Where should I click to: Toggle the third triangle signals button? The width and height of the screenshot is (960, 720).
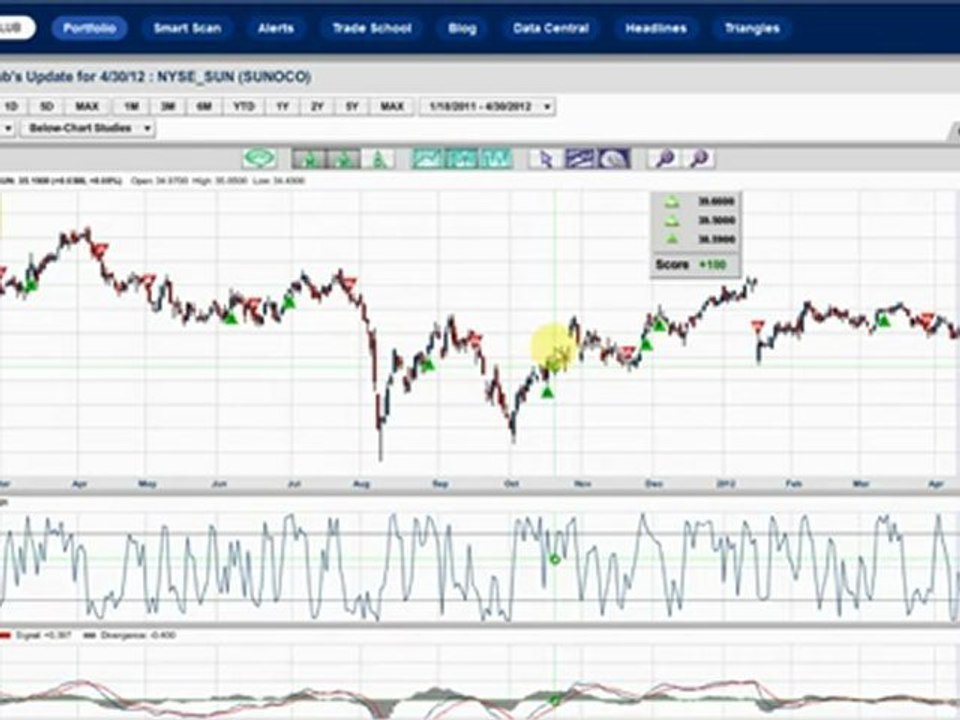click(378, 159)
